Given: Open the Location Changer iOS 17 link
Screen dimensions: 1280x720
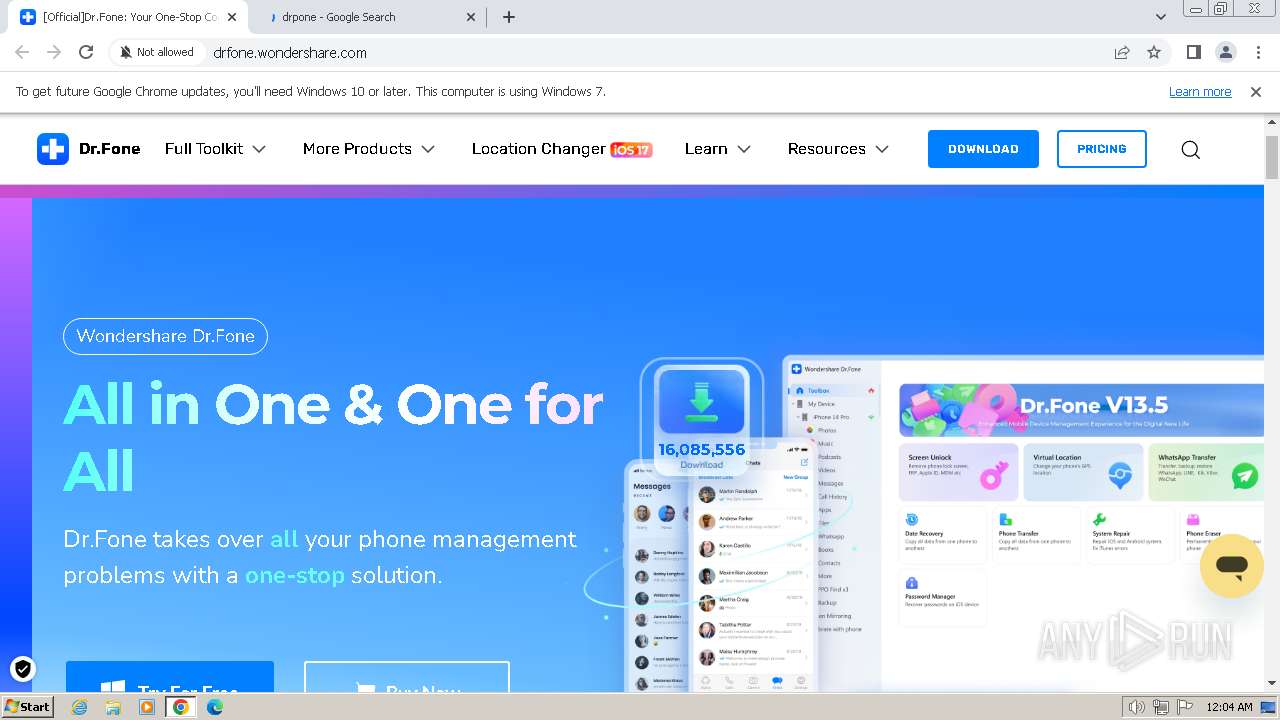Looking at the screenshot, I should point(562,149).
